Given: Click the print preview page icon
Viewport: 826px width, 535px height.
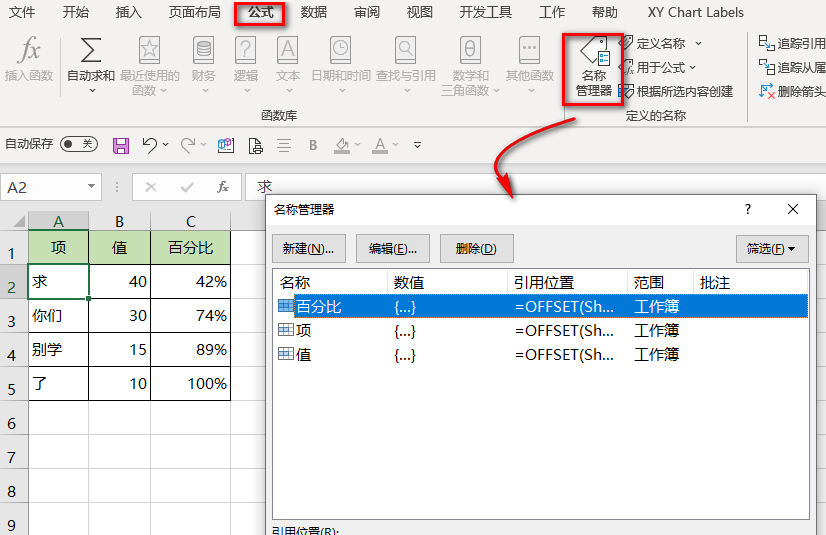Looking at the screenshot, I should point(255,145).
